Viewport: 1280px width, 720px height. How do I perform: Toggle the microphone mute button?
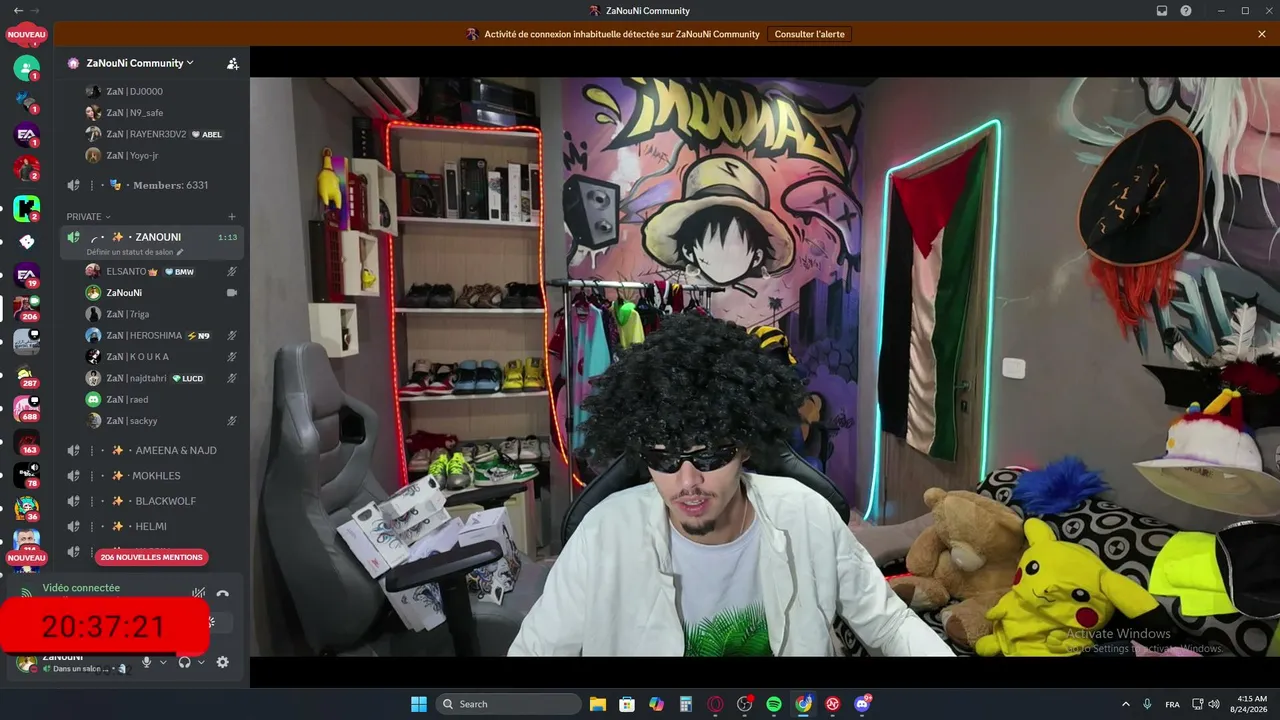point(146,662)
